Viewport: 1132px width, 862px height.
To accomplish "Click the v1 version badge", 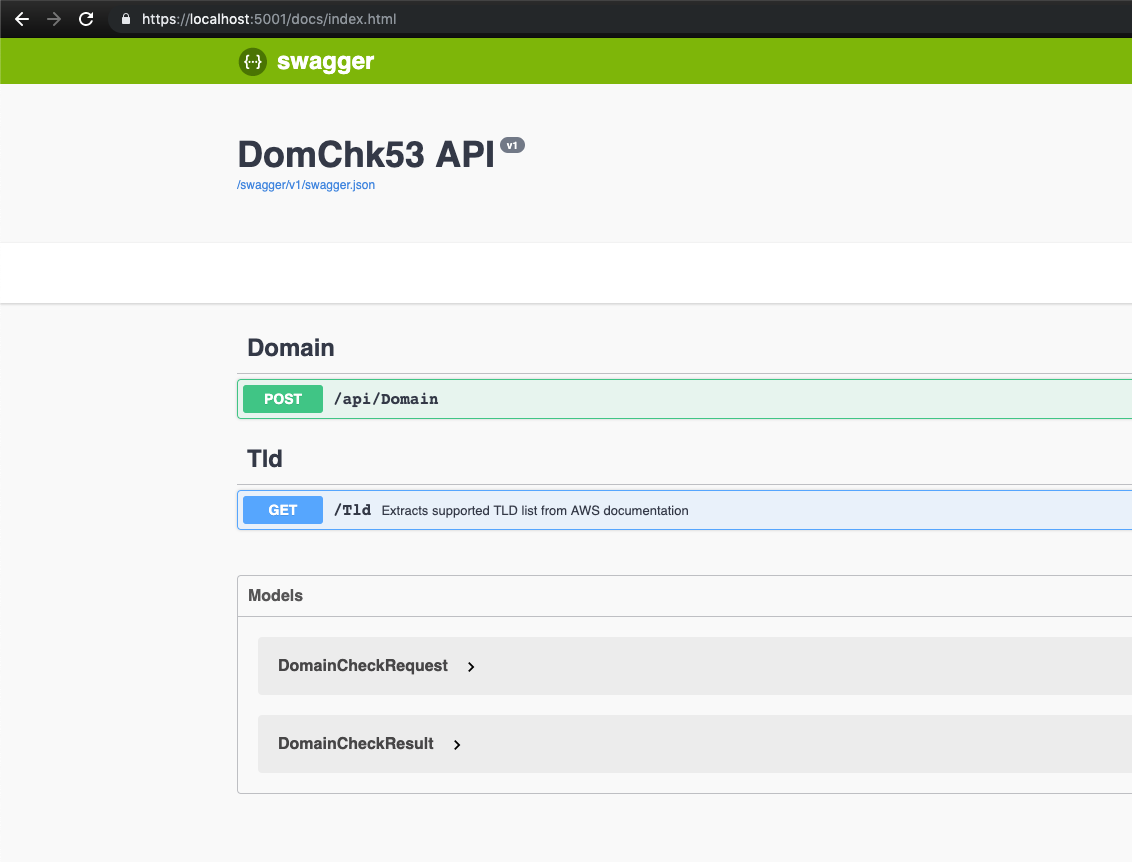I will pyautogui.click(x=512, y=145).
